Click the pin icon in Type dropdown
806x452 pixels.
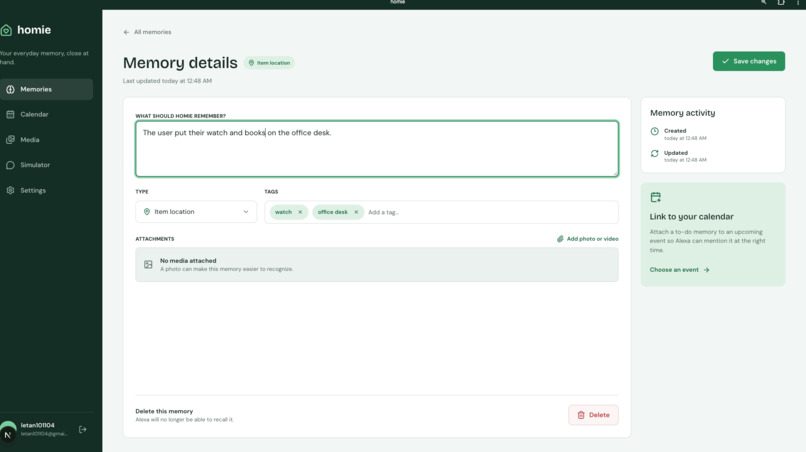(x=146, y=212)
